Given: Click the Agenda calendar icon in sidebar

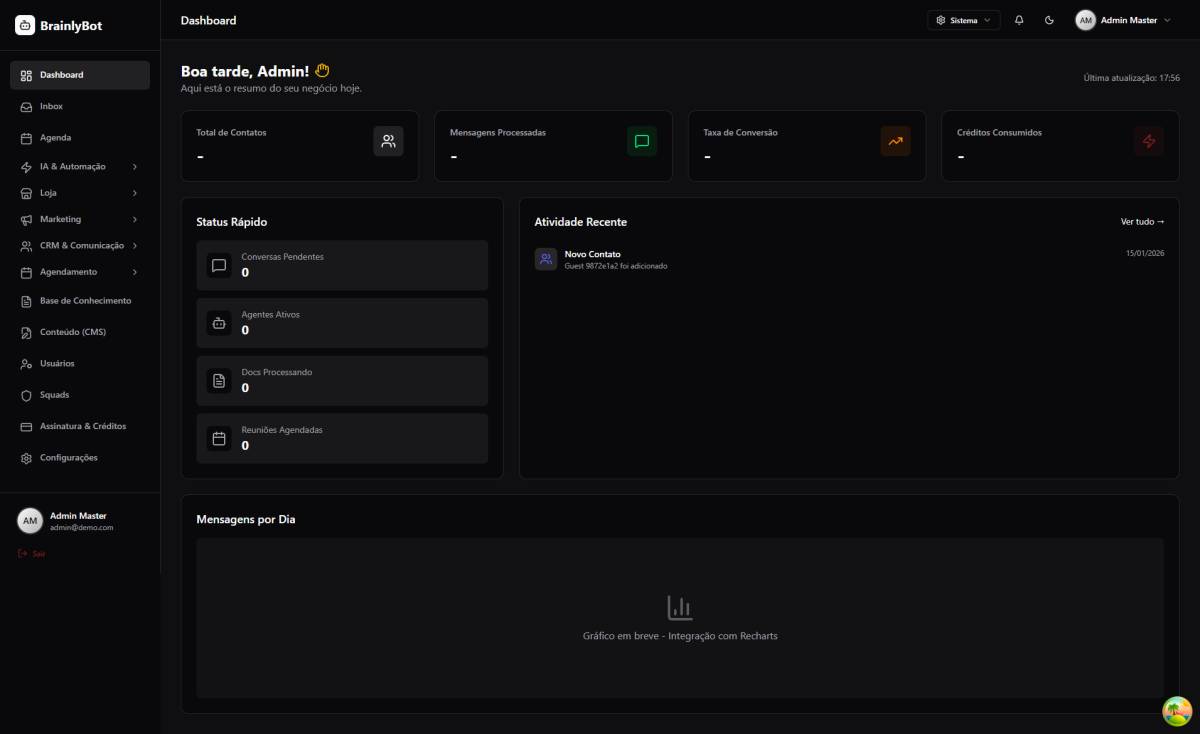Looking at the screenshot, I should (27, 138).
